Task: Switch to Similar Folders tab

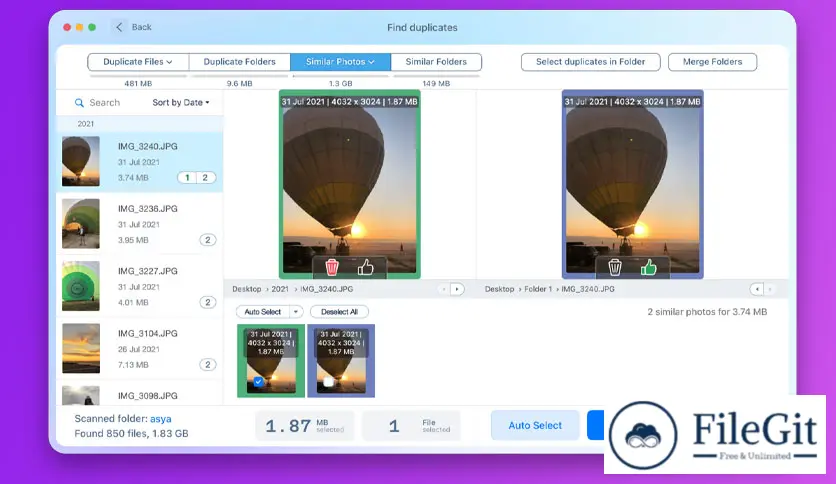Action: pos(436,62)
